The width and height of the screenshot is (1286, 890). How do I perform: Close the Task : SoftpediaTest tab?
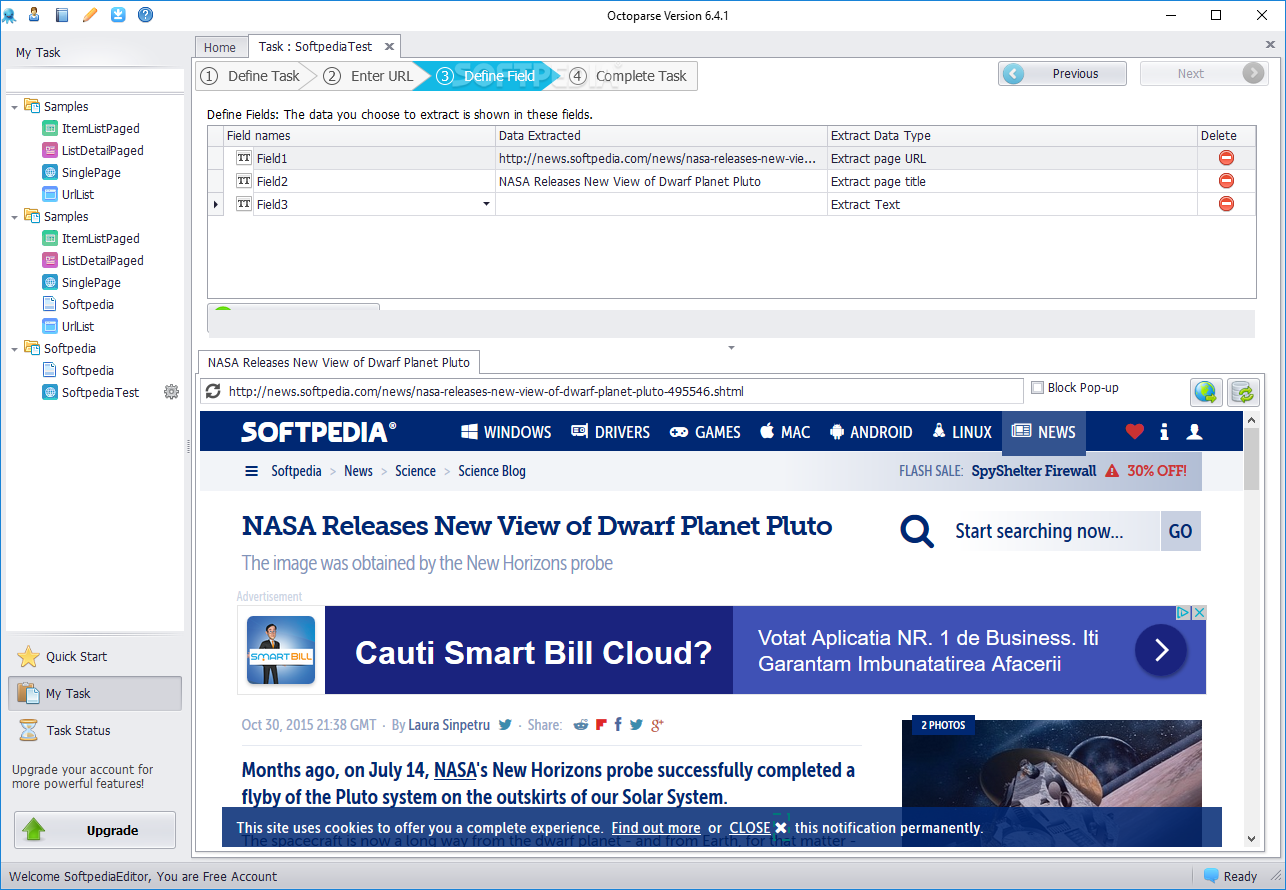click(x=389, y=46)
